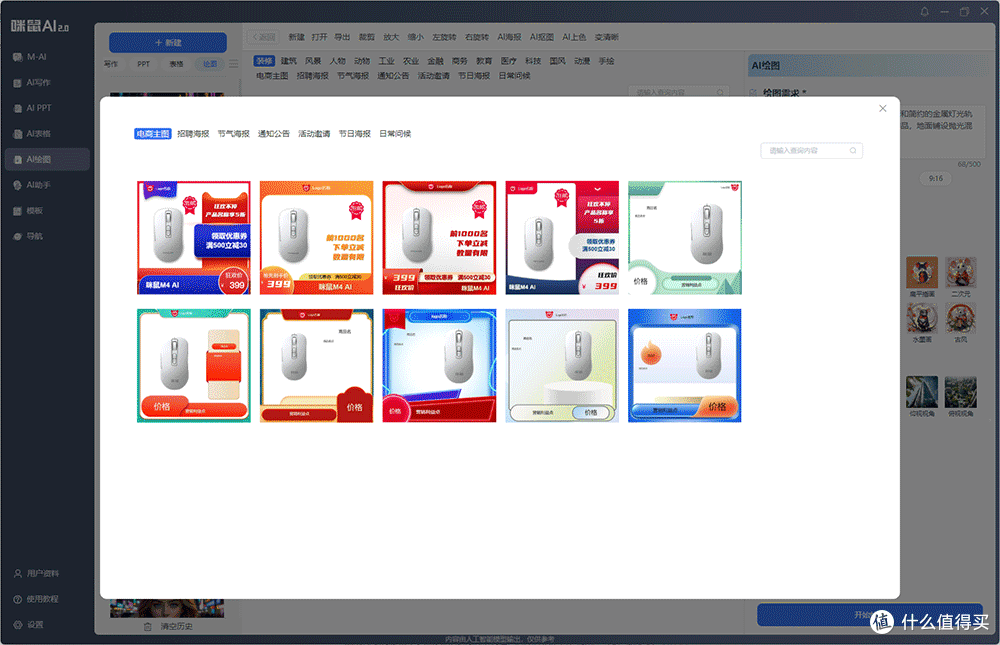1000x645 pixels.
Task: Click the list menu icon beside 绘图 tab
Action: (x=233, y=64)
